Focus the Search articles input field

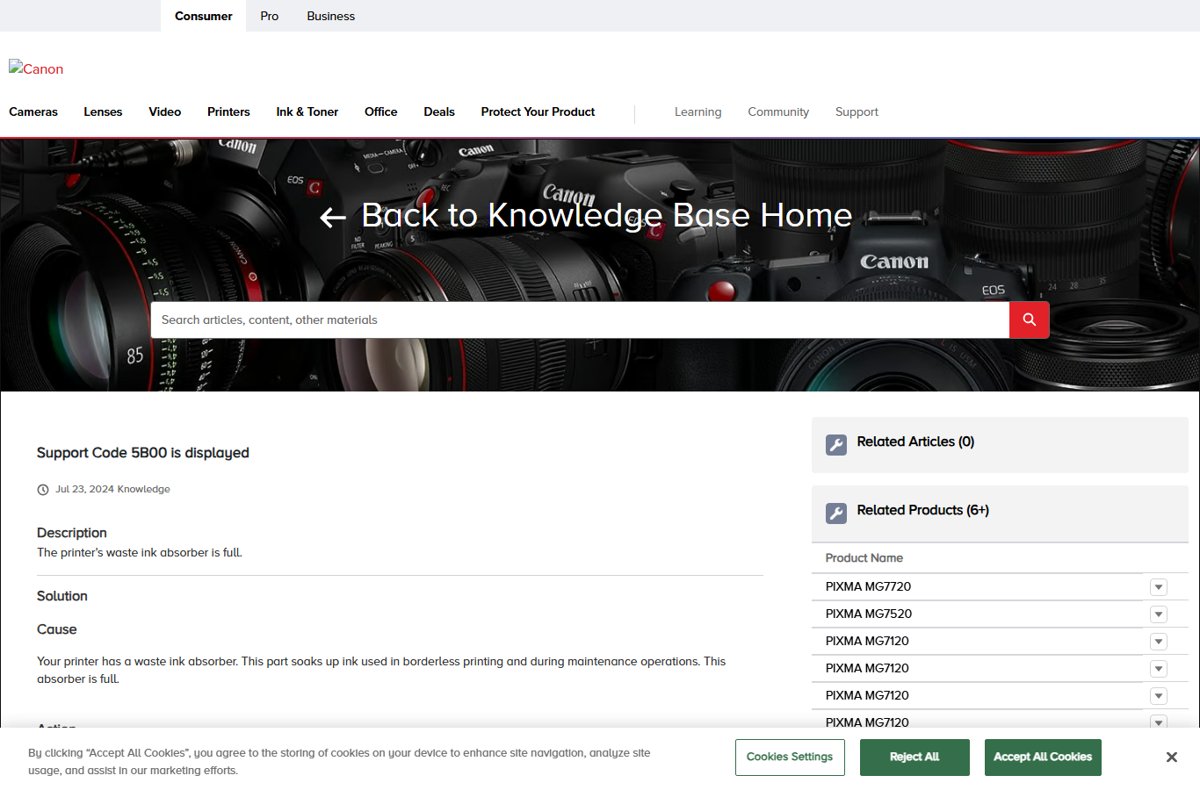pos(580,320)
